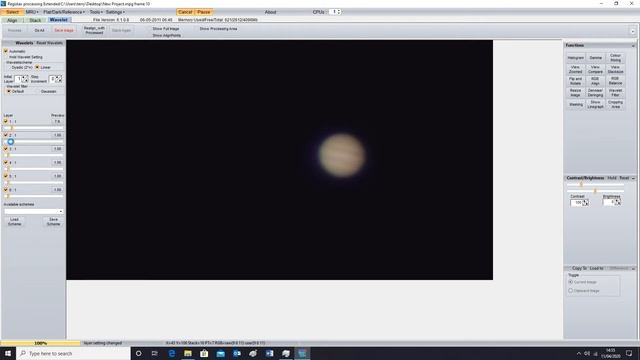Open Word from the taskbar
The height and width of the screenshot is (360, 640).
tap(269, 353)
